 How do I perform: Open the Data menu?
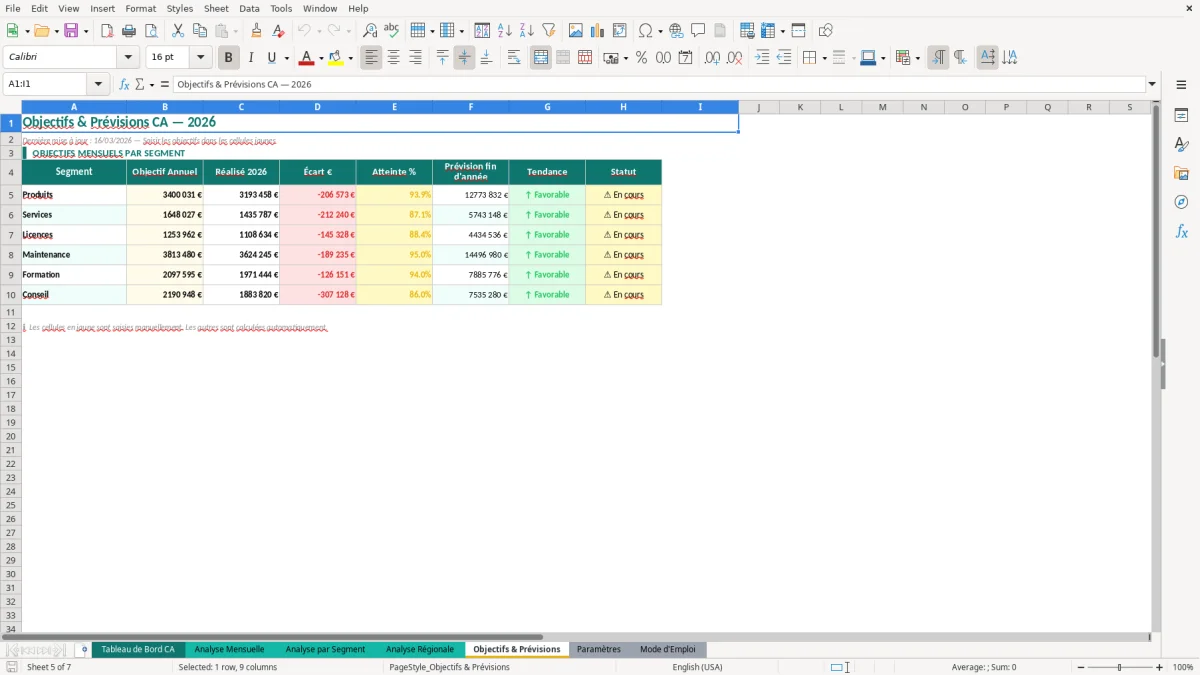[249, 8]
